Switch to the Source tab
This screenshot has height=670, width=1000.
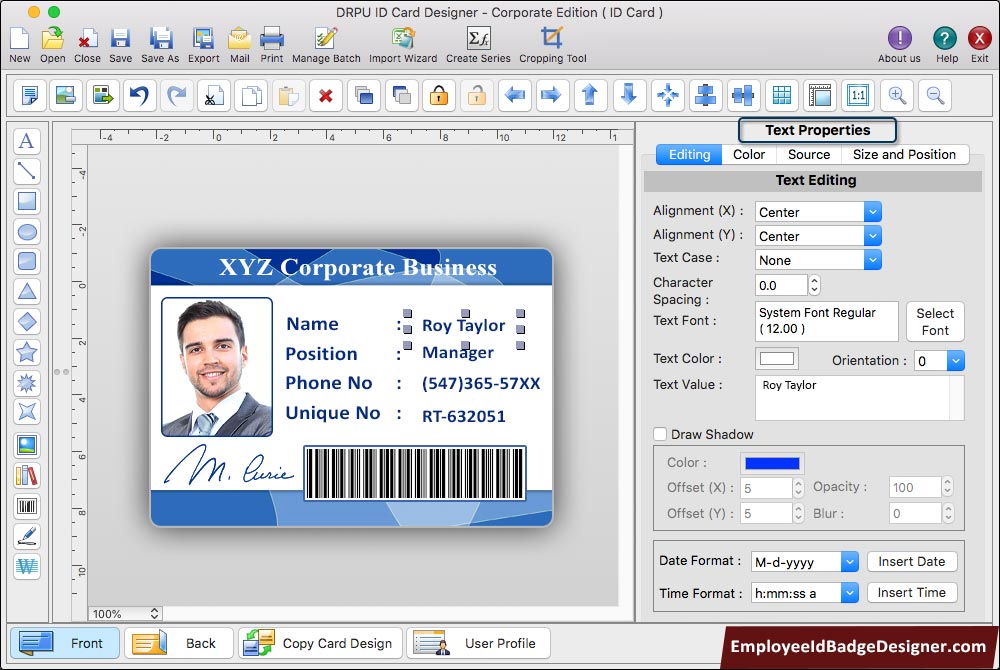(809, 154)
